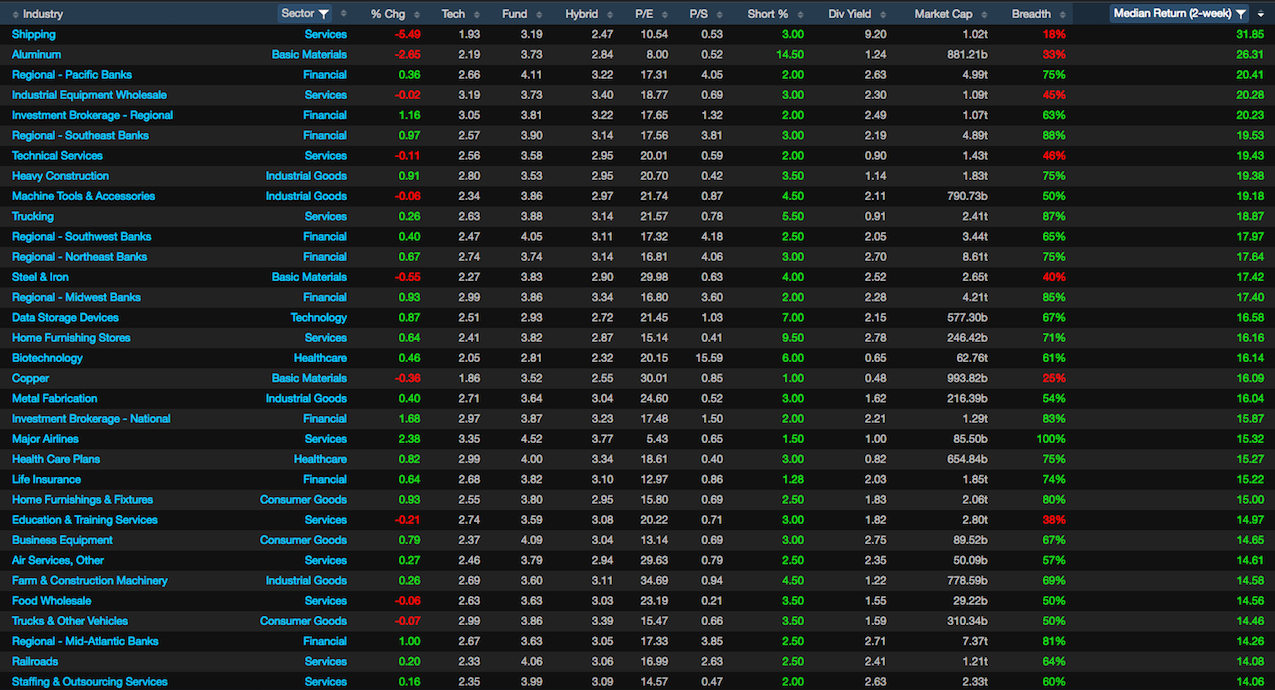This screenshot has height=690, width=1275.
Task: Open the Food Wholesale industry link
Action: coord(51,601)
